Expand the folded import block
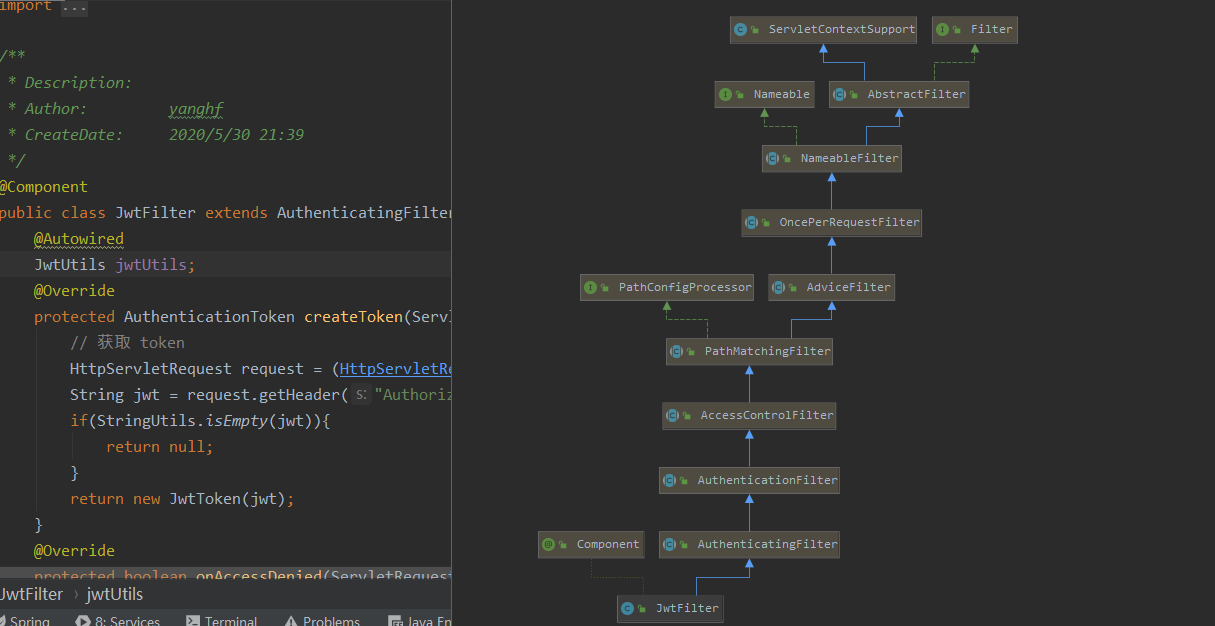 pos(74,7)
